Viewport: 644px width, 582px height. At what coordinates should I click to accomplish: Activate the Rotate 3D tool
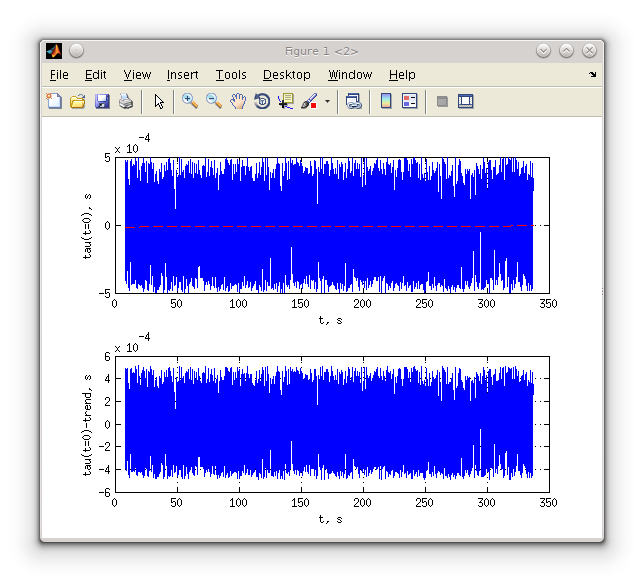click(262, 101)
